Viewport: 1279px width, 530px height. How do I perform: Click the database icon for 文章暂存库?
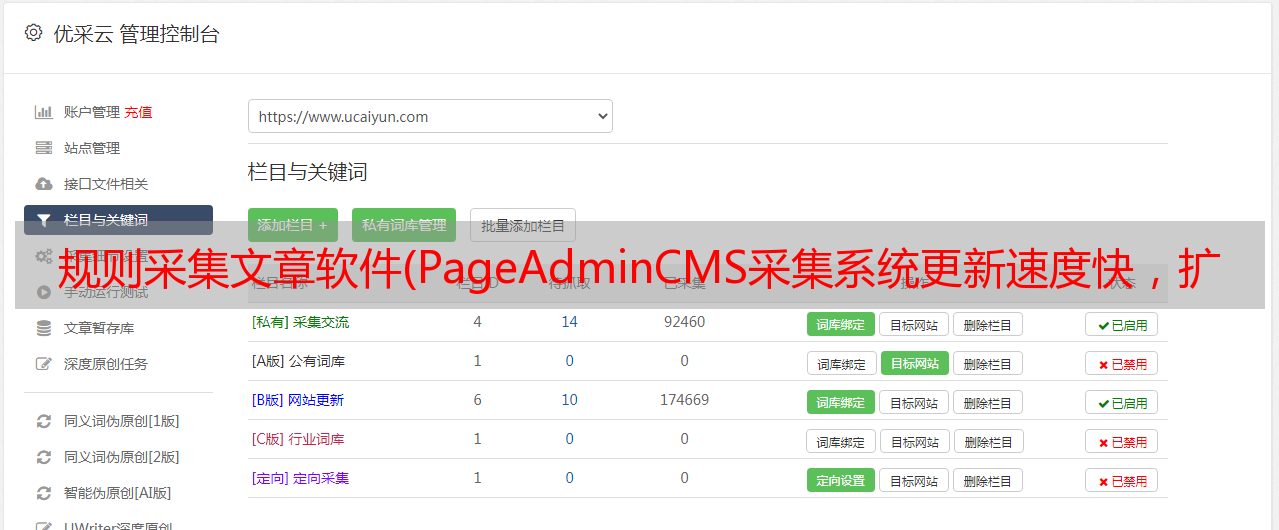click(43, 328)
